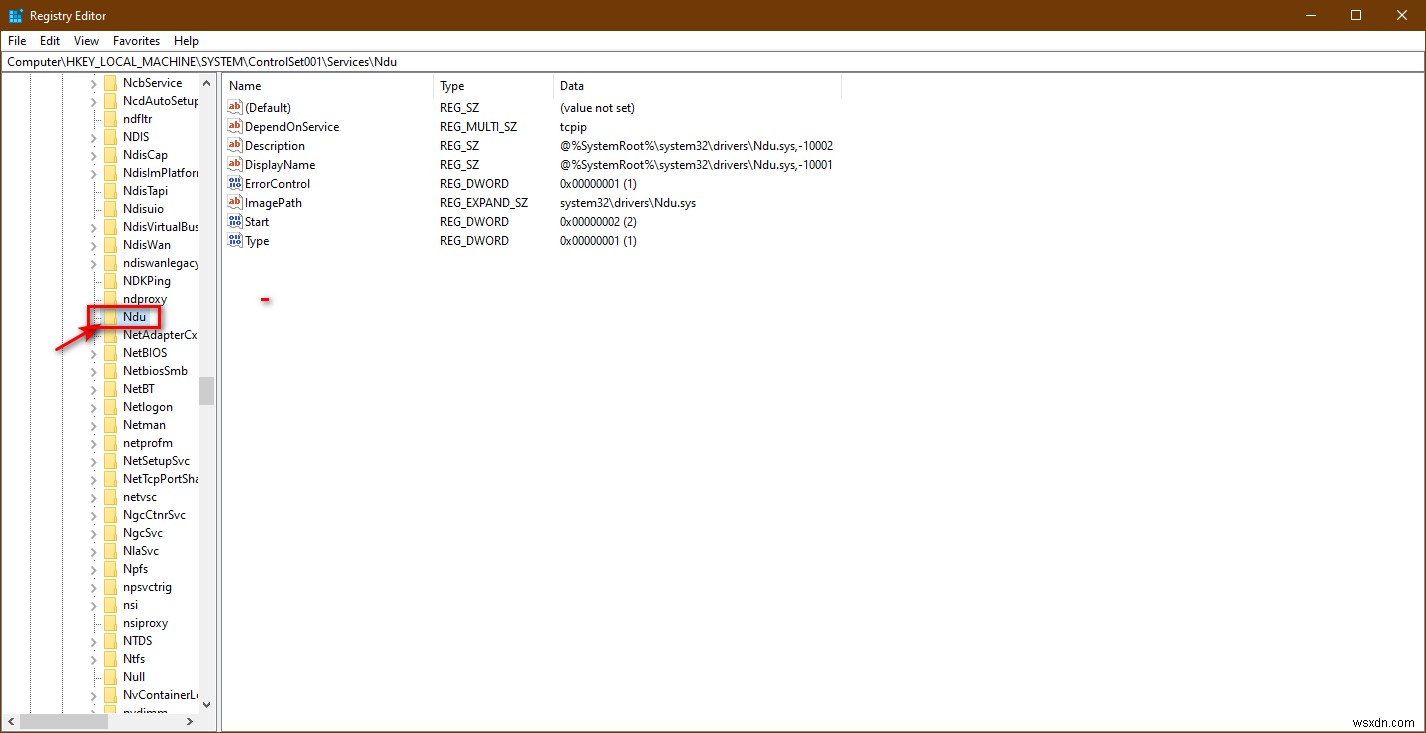The height and width of the screenshot is (733, 1426).
Task: Expand the Ntfs registry key
Action: [x=93, y=658]
